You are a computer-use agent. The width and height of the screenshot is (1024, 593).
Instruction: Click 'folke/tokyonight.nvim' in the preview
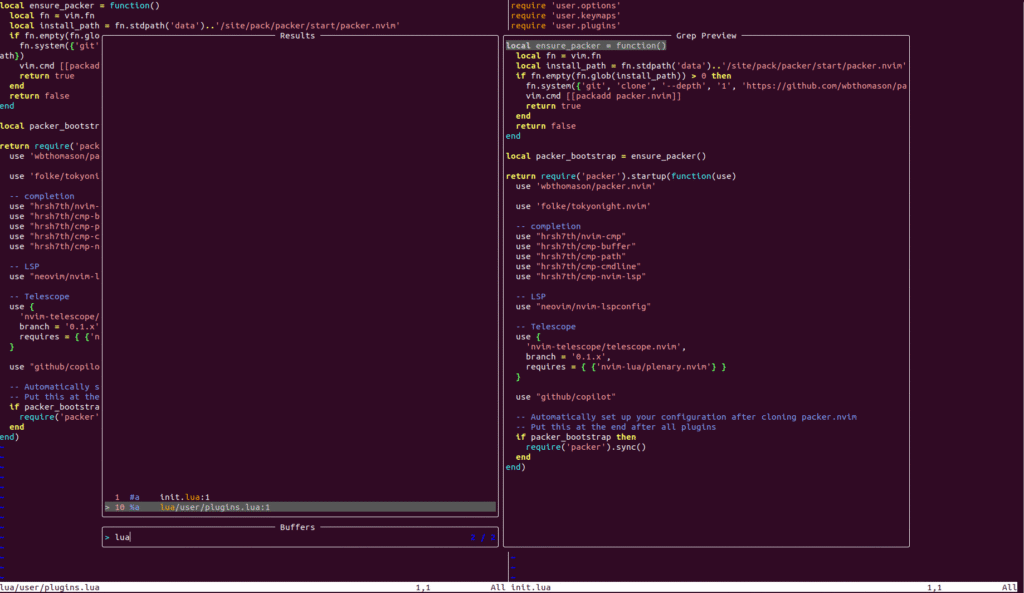coord(593,206)
